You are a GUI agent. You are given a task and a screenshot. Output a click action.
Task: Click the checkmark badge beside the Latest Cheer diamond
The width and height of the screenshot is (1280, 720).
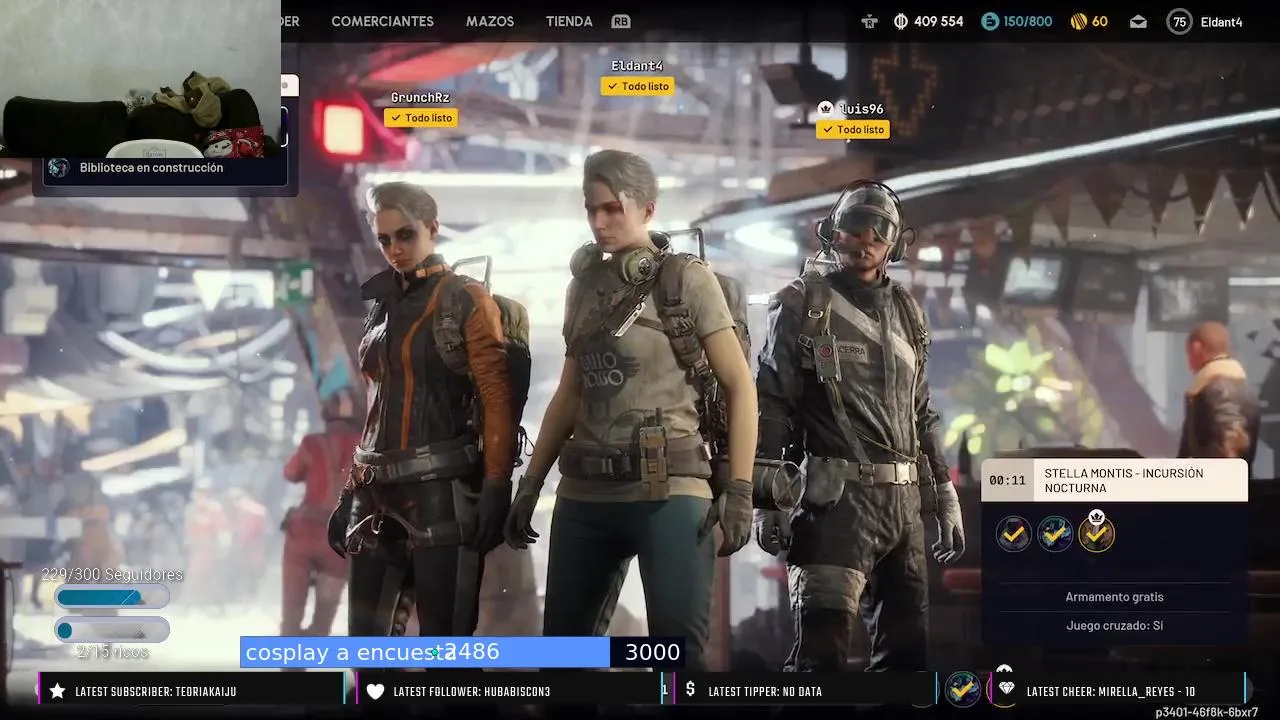tap(963, 688)
